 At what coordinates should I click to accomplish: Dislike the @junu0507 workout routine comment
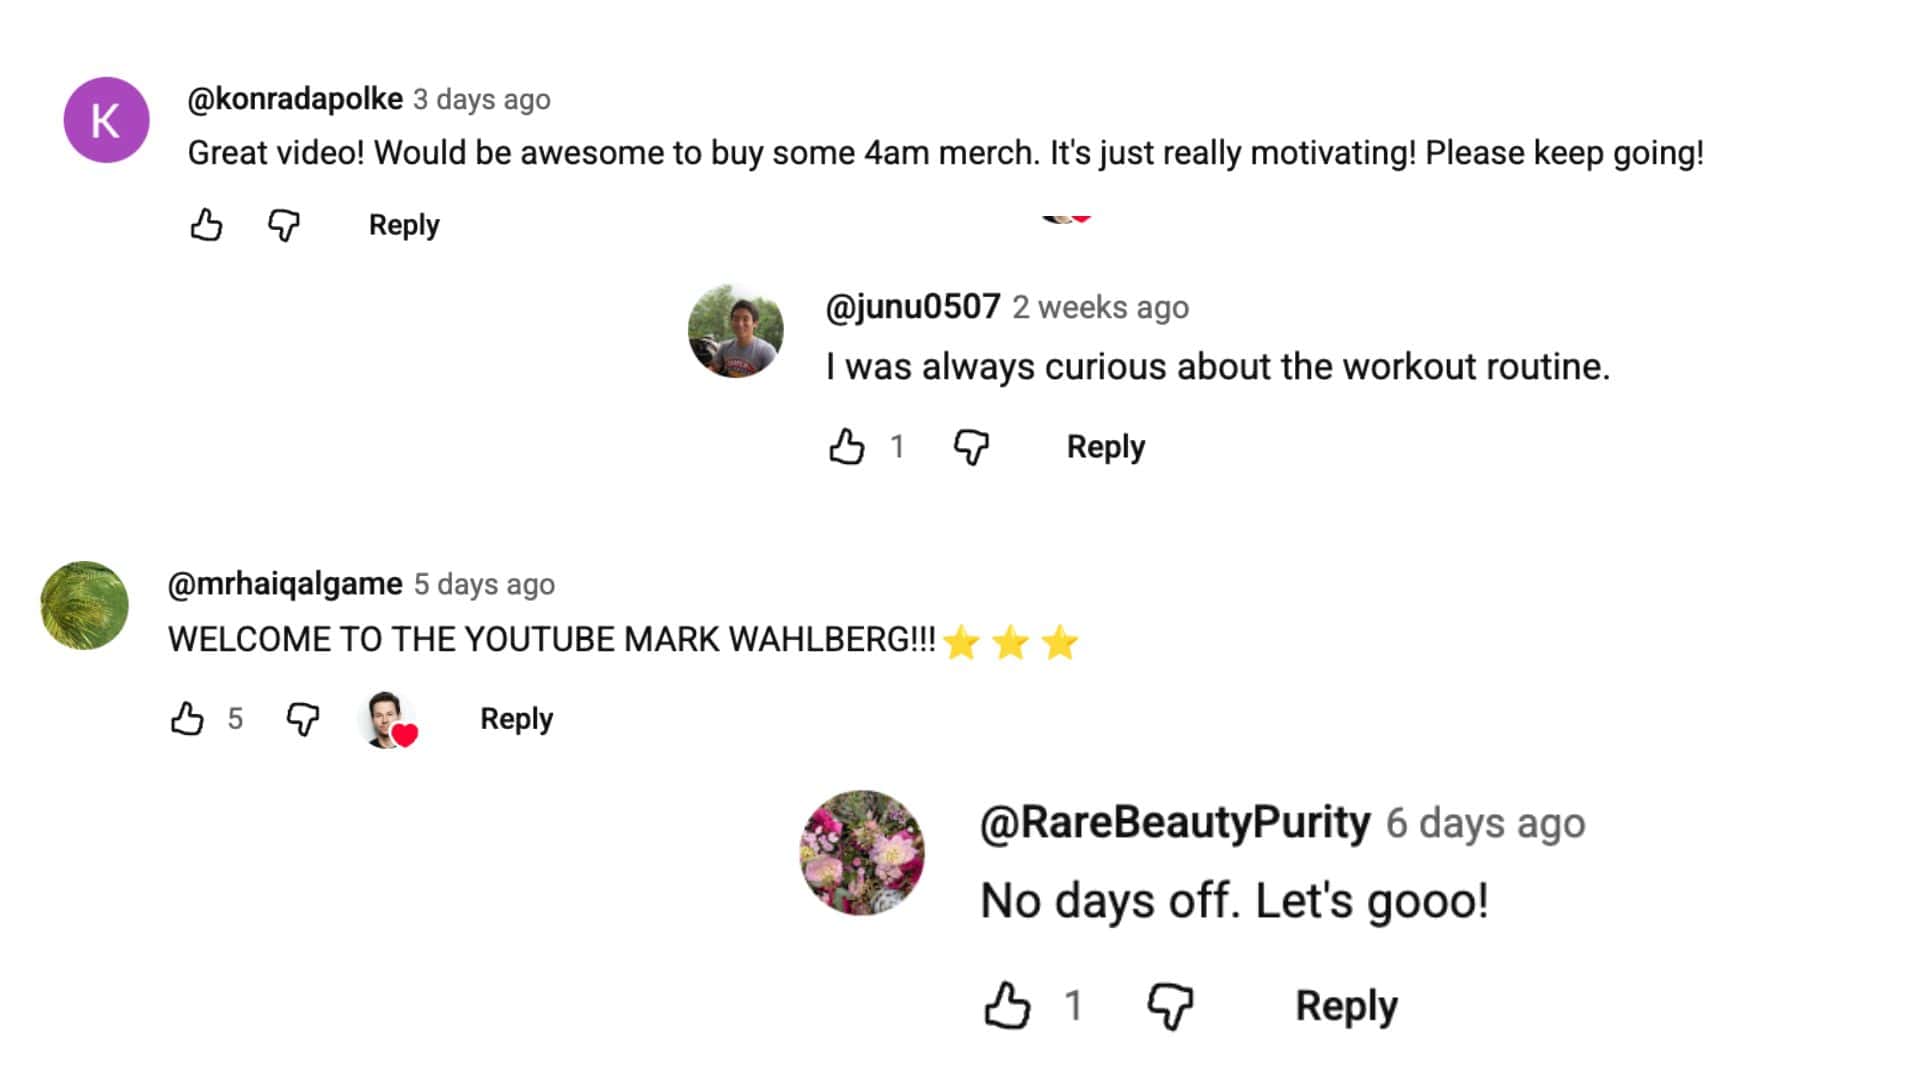(971, 446)
